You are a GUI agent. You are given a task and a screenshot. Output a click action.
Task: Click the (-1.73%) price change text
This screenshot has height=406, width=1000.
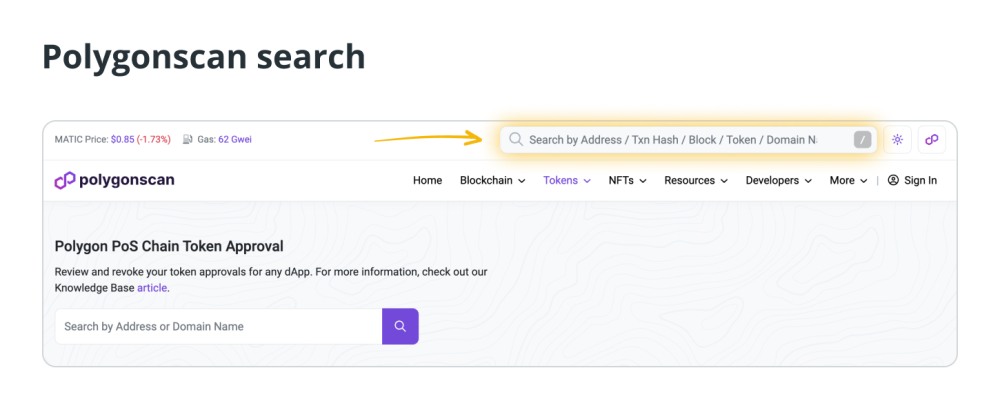(154, 139)
